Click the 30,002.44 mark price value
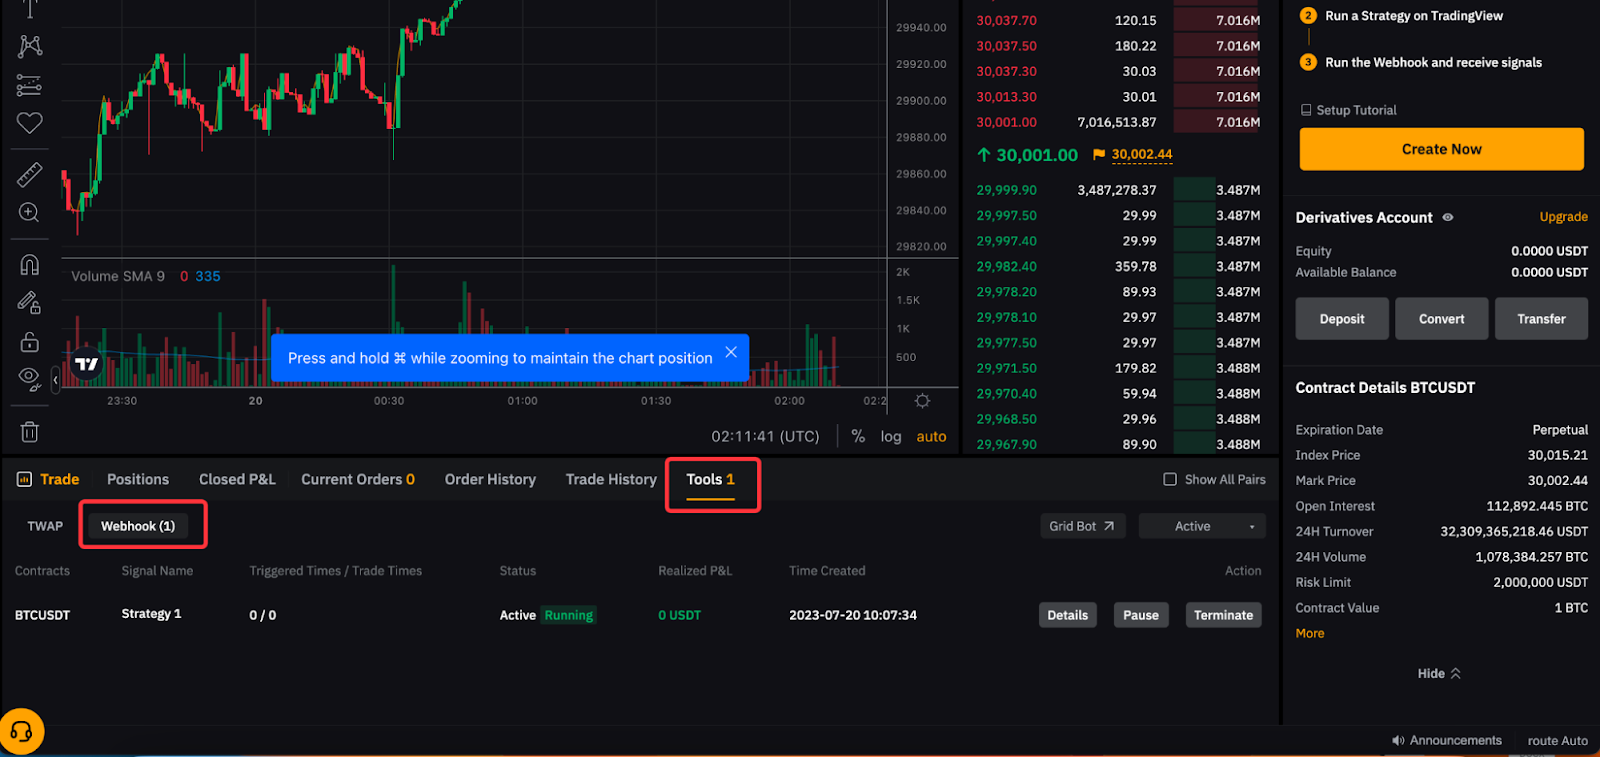Screen dimensions: 1600x757 [1142, 155]
